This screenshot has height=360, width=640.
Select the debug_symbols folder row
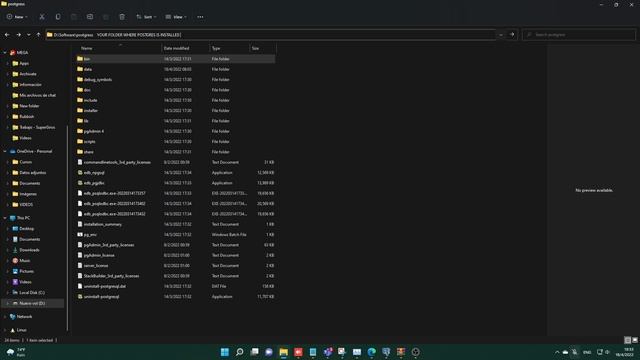[176, 80]
